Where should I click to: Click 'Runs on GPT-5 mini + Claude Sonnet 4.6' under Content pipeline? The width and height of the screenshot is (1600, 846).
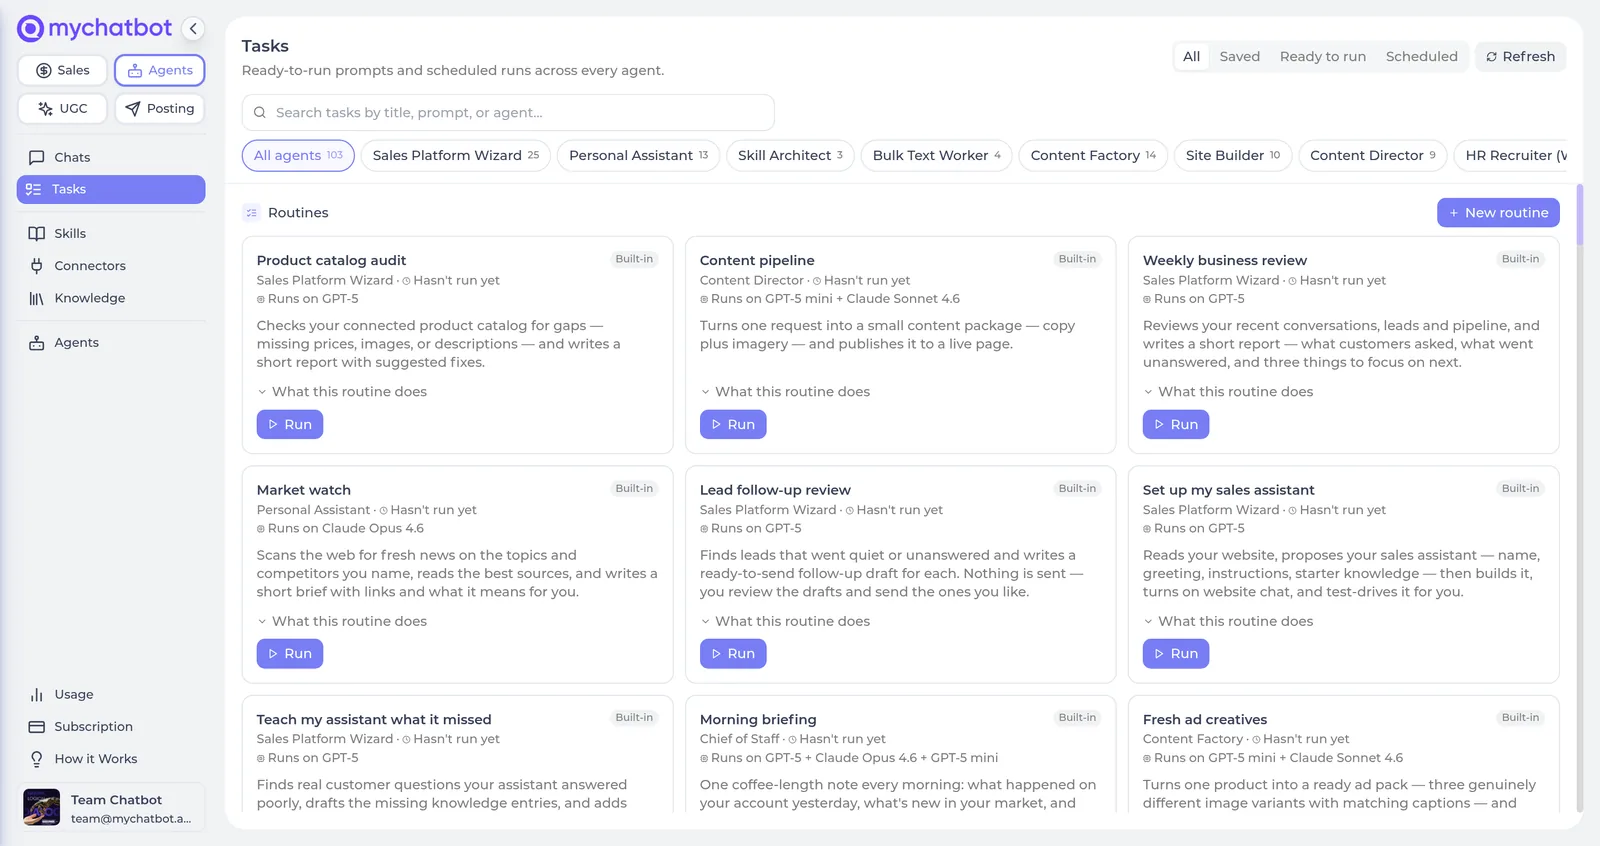[x=830, y=299]
